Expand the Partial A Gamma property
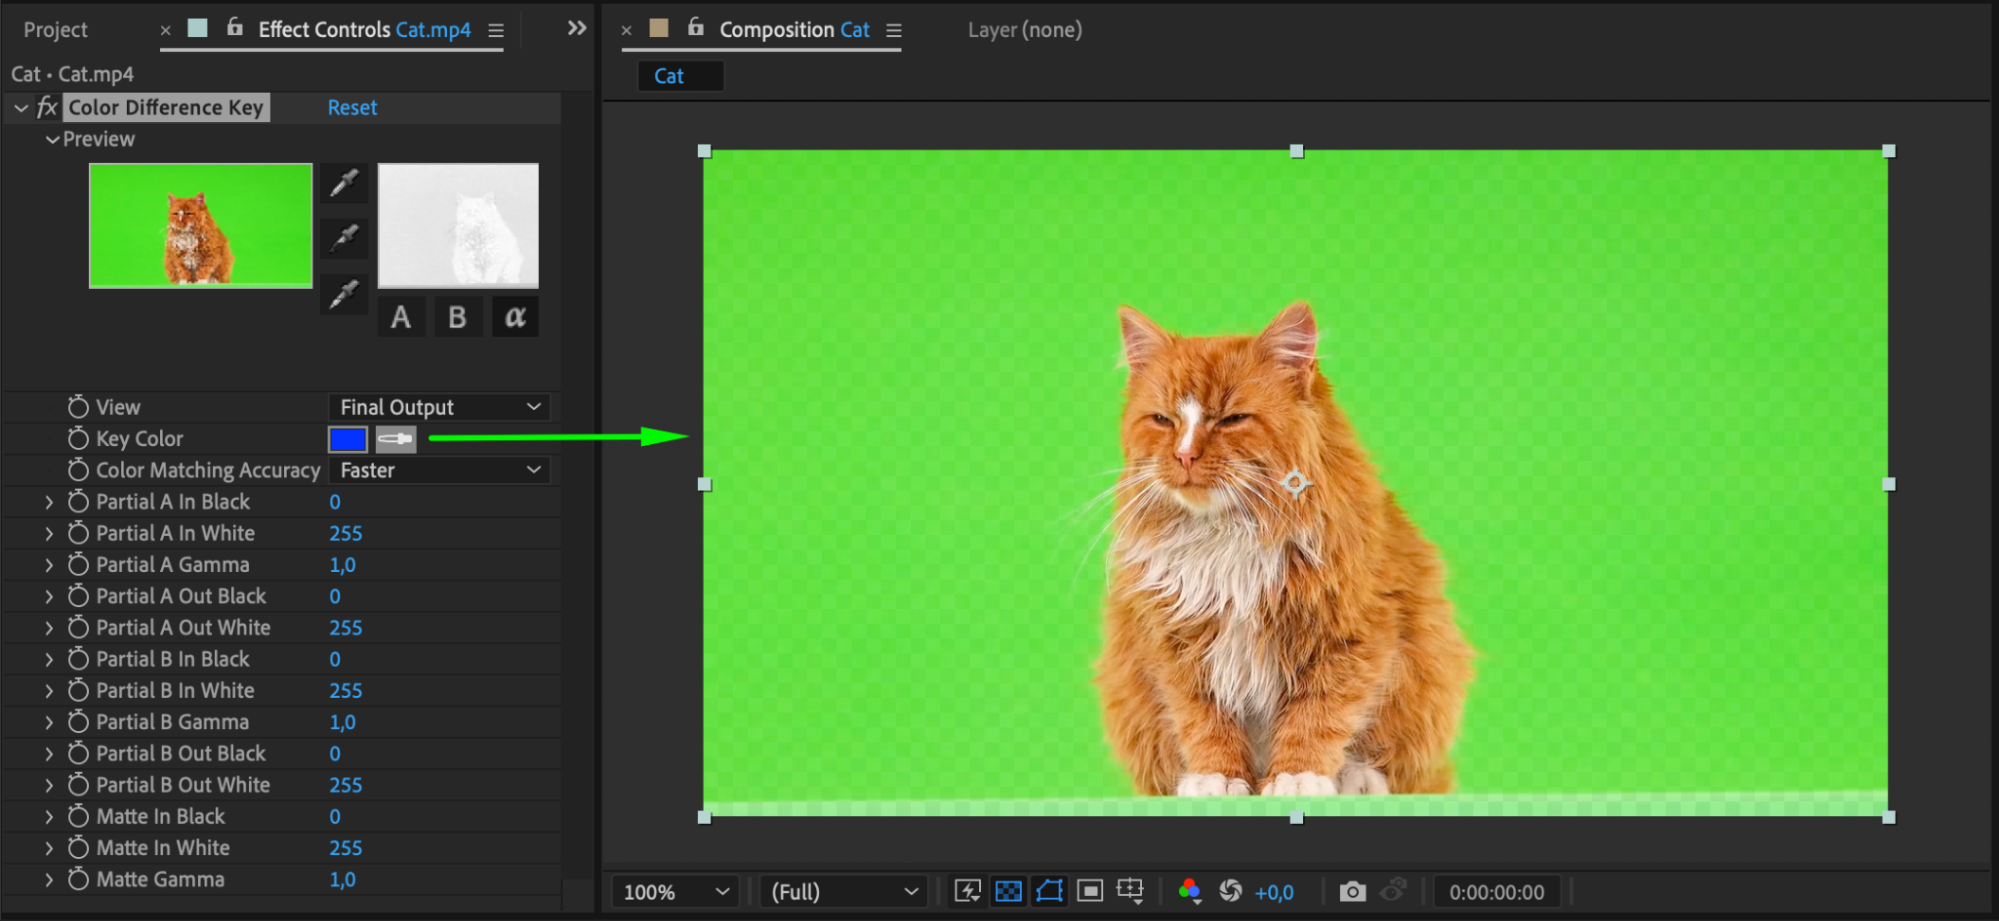The height and width of the screenshot is (922, 1999). click(48, 565)
